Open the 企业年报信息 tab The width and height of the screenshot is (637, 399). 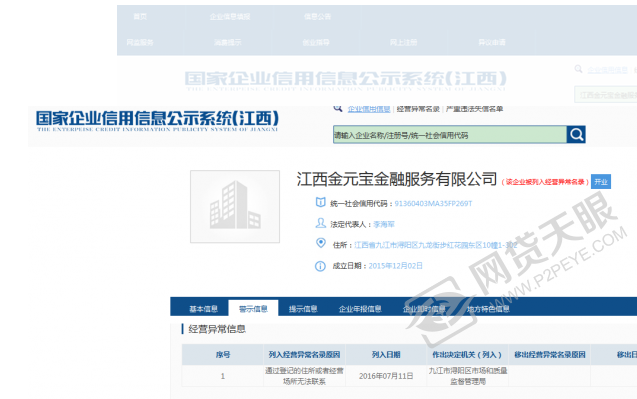pos(360,309)
